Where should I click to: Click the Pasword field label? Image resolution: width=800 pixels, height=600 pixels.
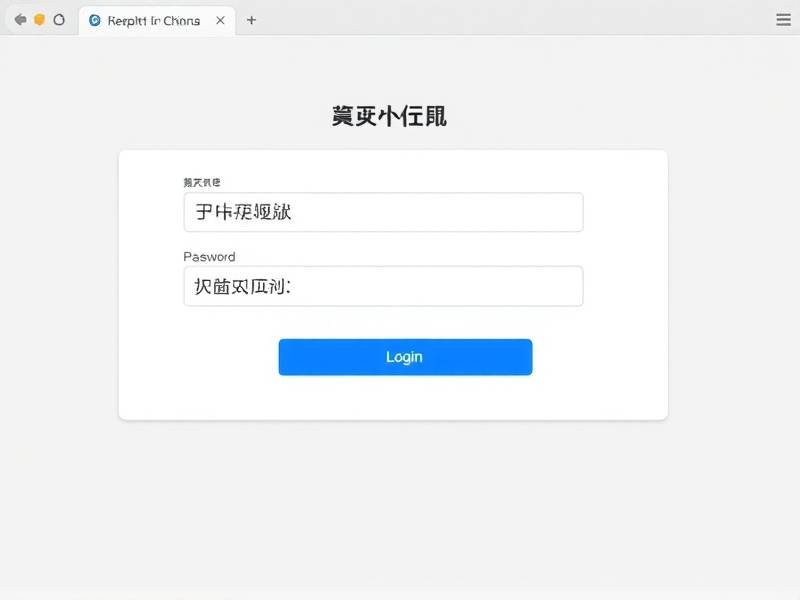tap(209, 257)
